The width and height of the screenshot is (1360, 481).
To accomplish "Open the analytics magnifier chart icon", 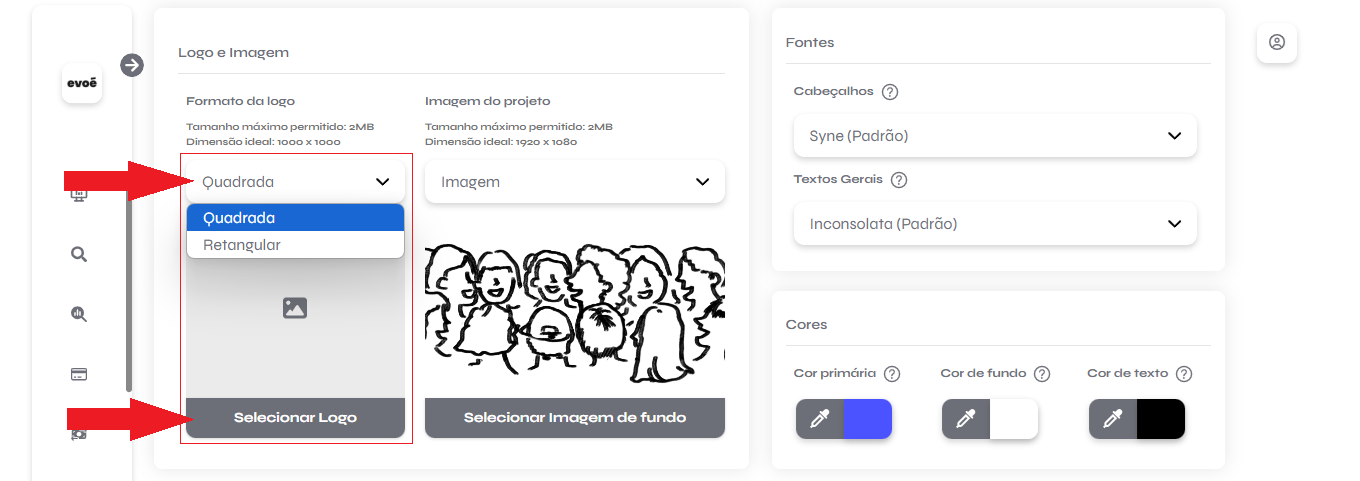I will pyautogui.click(x=79, y=314).
